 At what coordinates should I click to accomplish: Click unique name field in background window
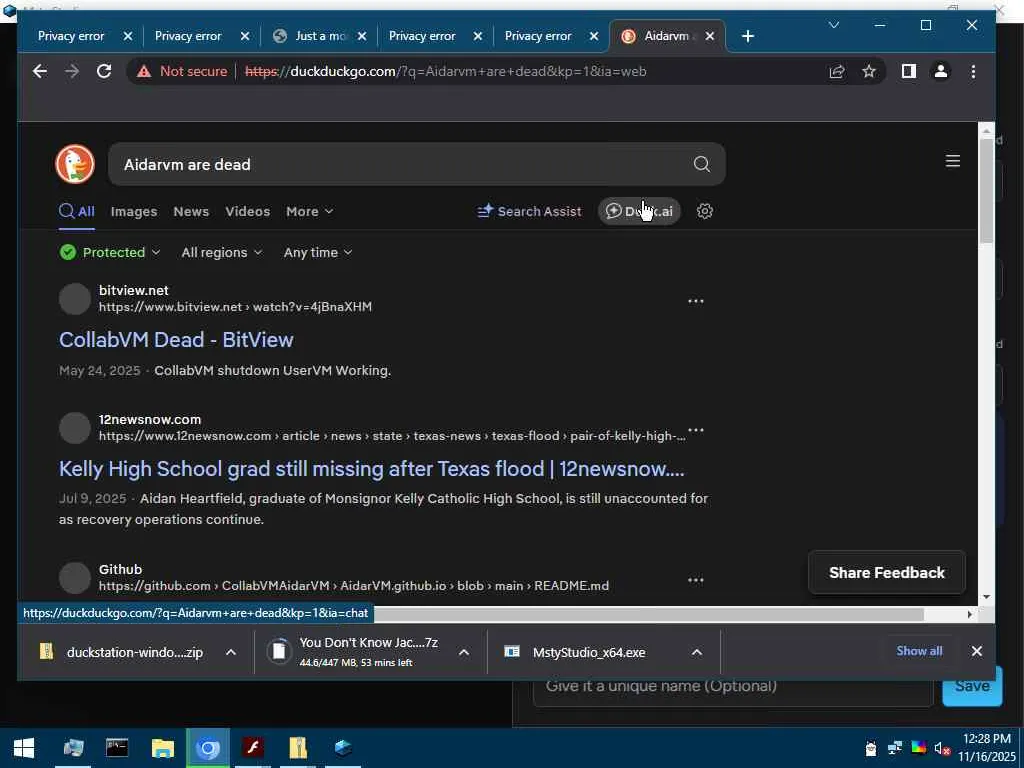tap(733, 689)
